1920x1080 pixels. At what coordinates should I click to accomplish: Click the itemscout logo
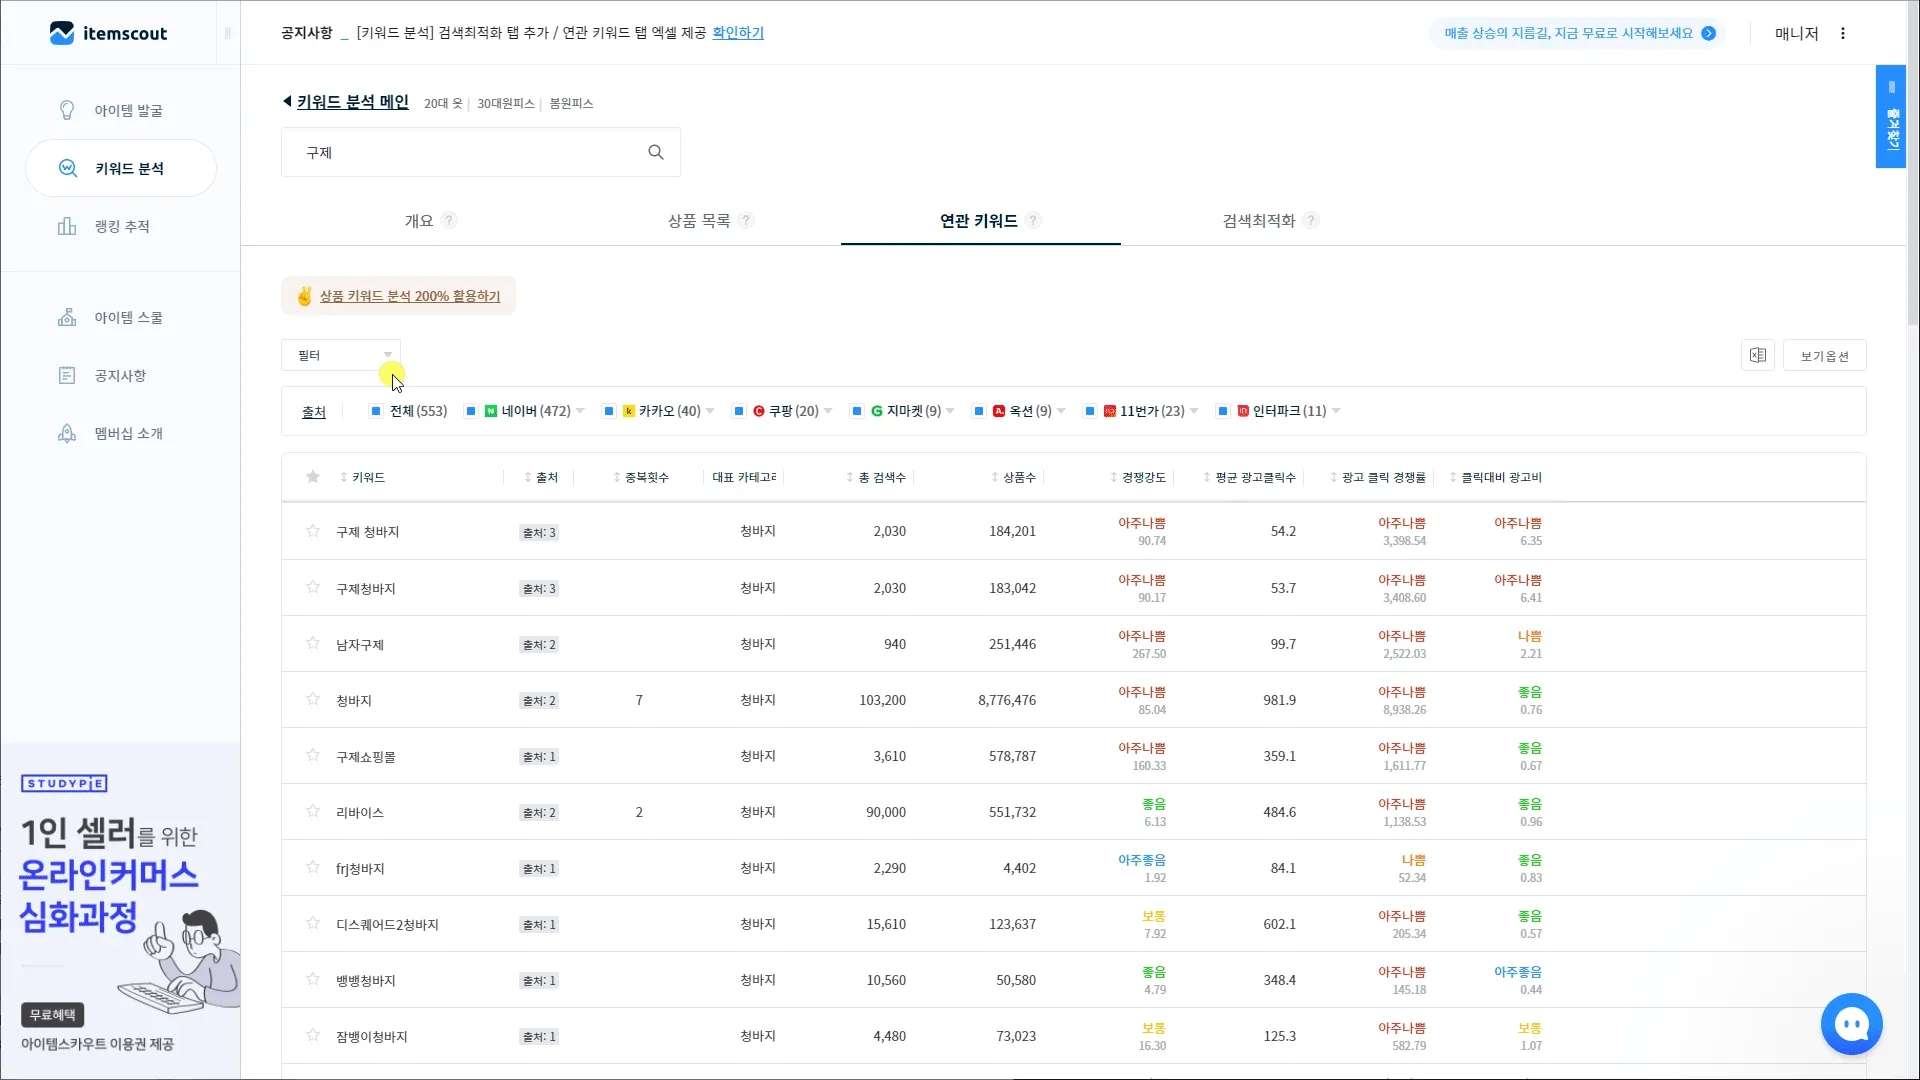pyautogui.click(x=108, y=33)
